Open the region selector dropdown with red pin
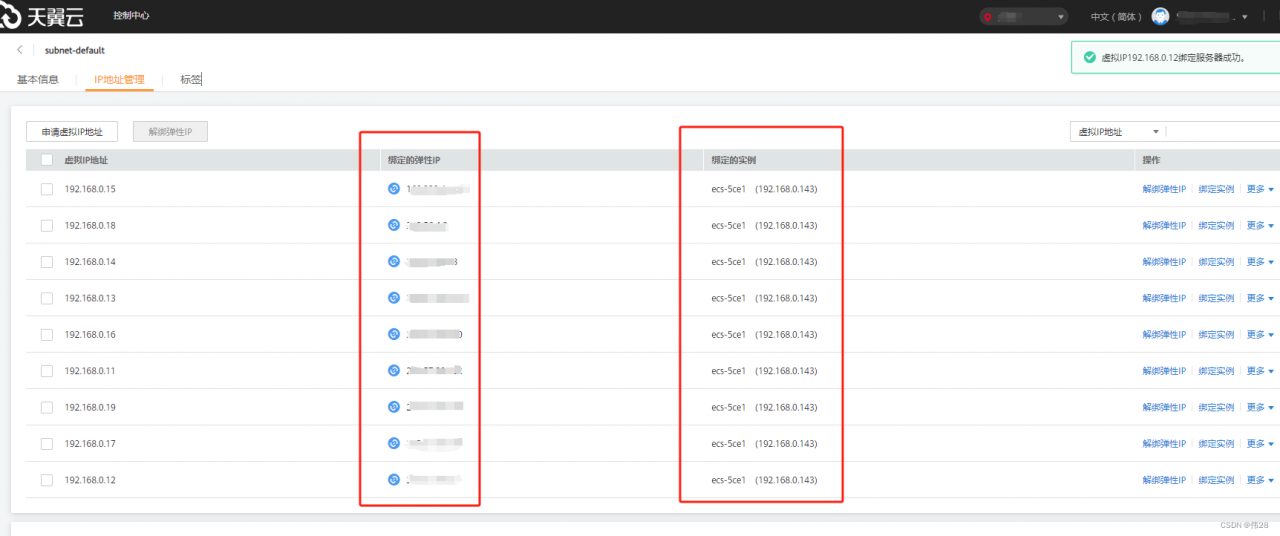 click(1023, 17)
